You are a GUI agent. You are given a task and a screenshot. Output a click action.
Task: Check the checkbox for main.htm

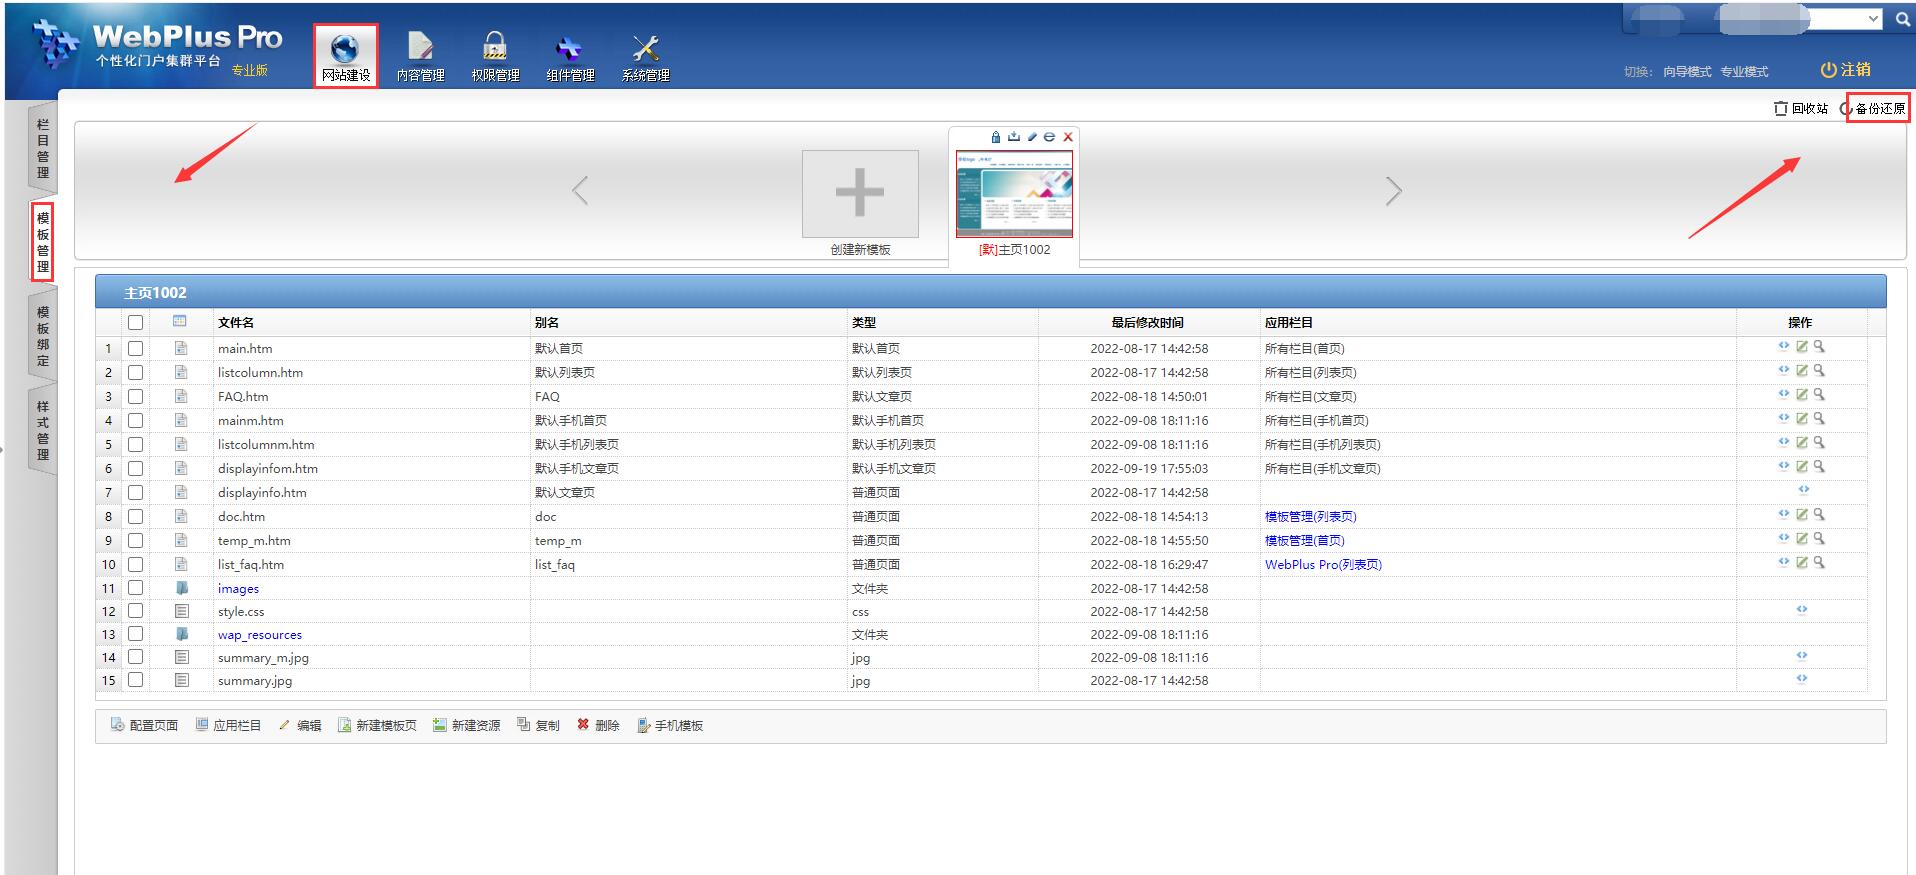click(136, 349)
